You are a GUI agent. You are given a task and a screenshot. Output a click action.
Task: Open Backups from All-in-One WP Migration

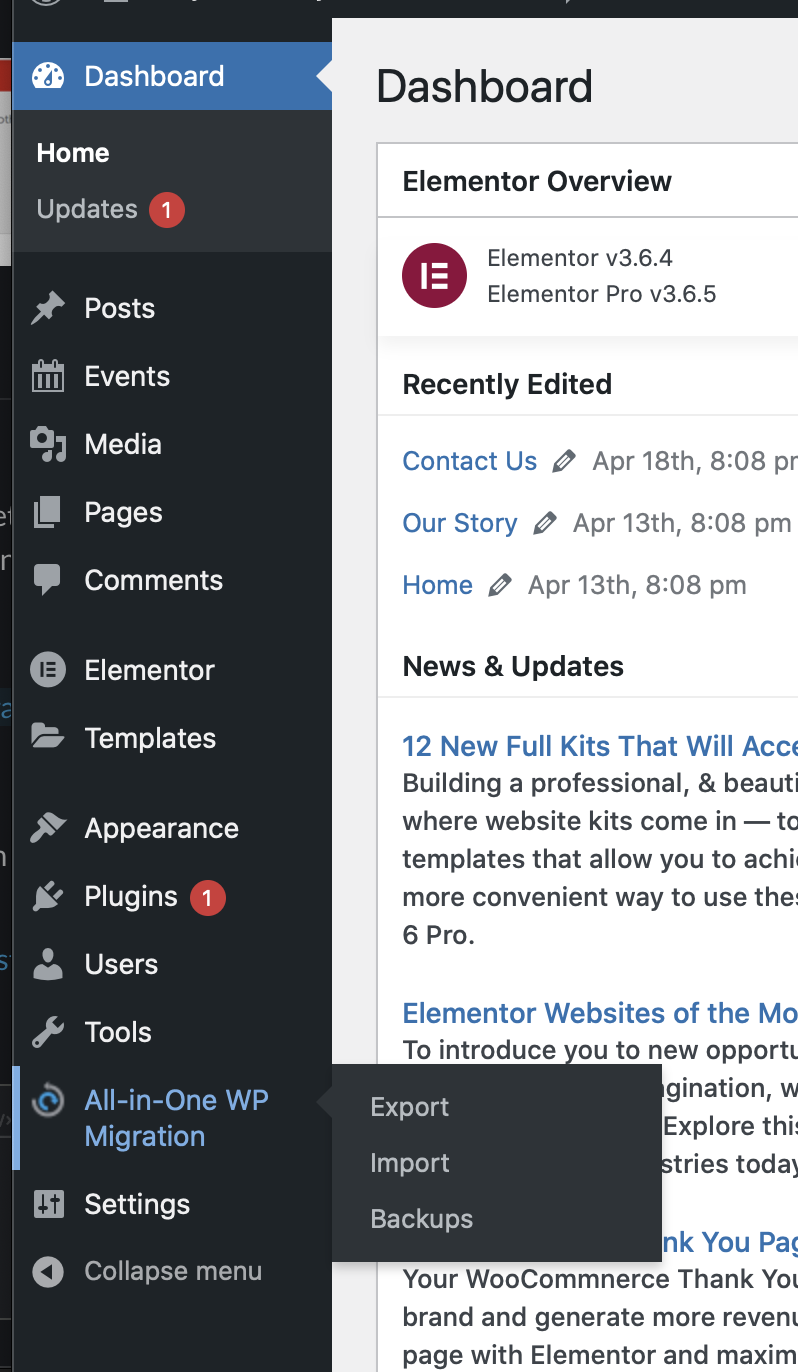421,1219
